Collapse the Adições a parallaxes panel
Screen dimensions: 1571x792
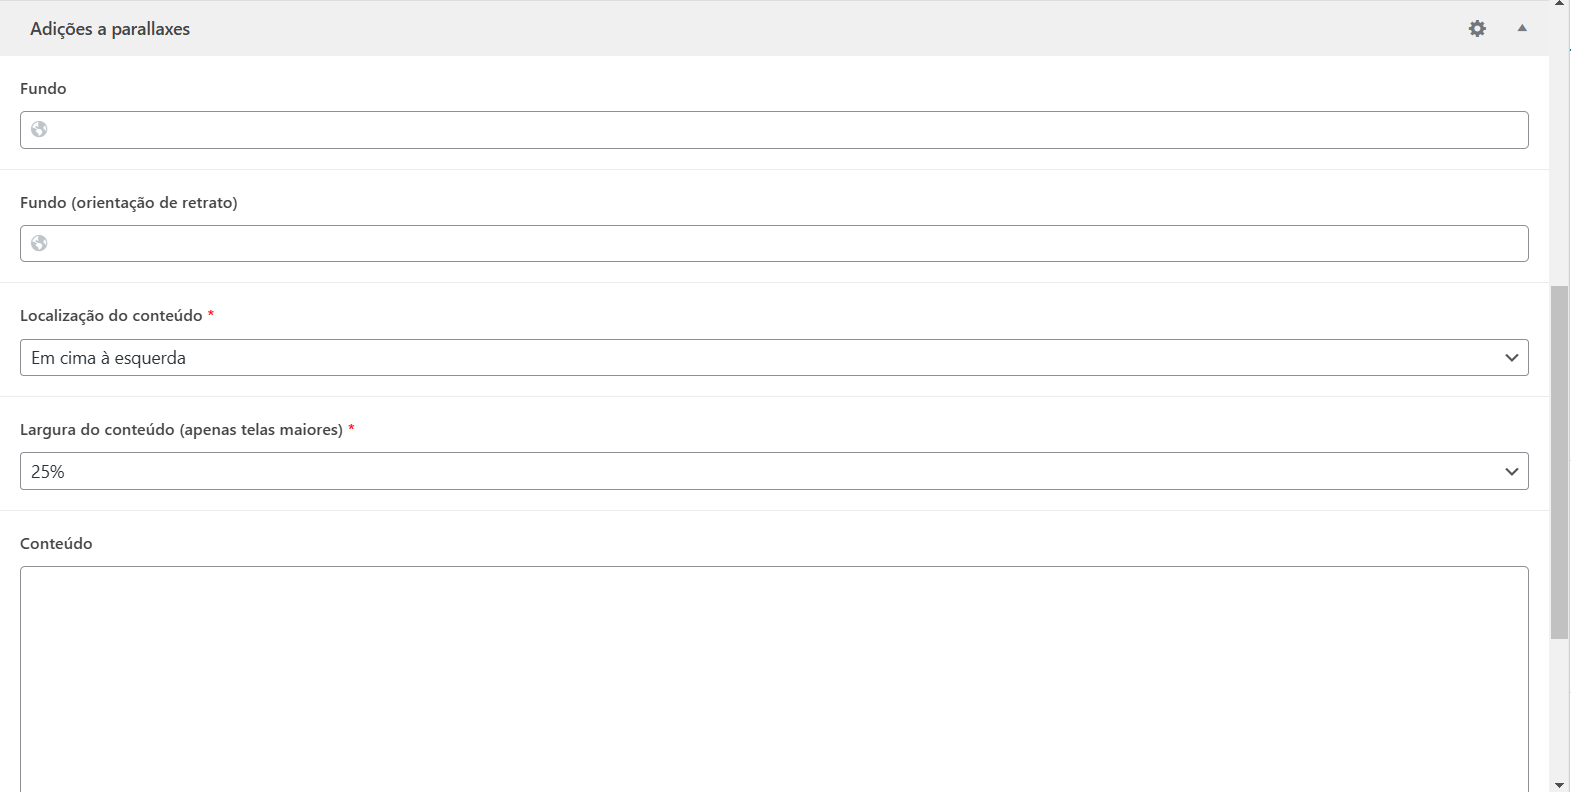click(1522, 29)
